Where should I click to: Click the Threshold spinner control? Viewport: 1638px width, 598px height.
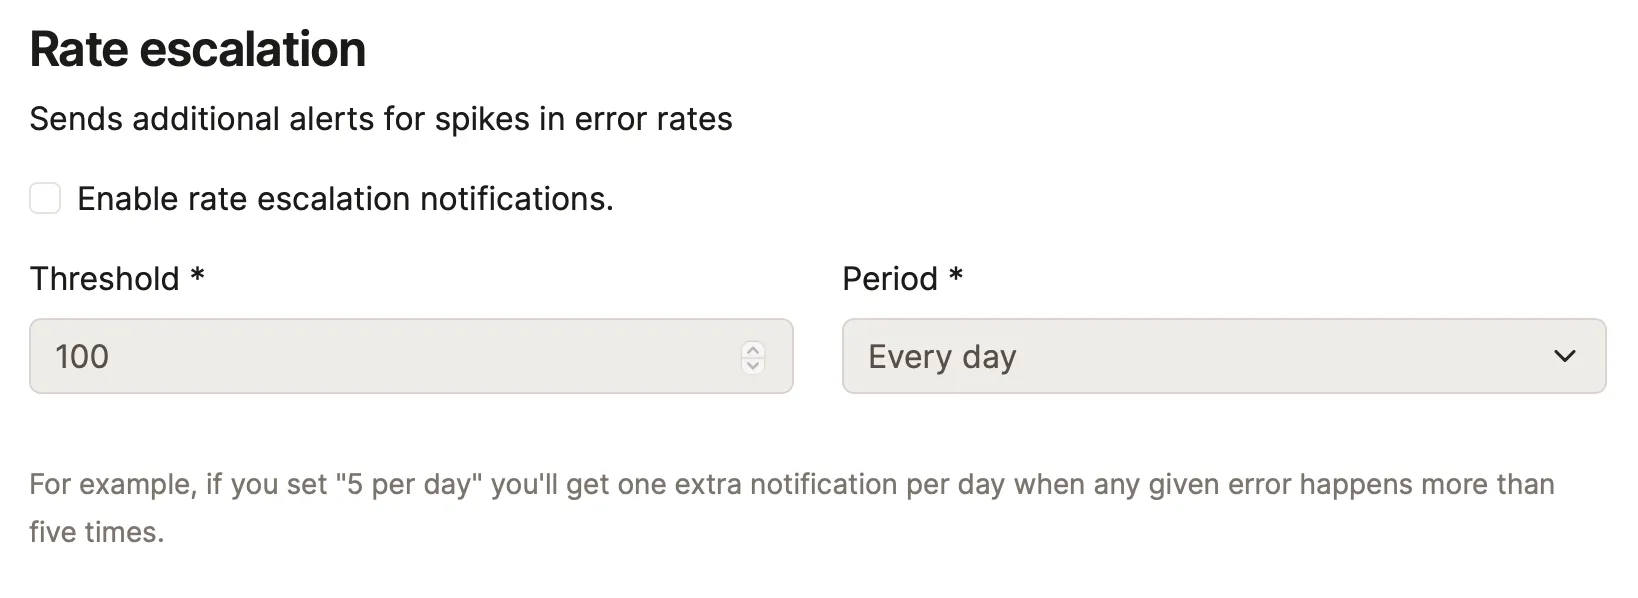[753, 357]
